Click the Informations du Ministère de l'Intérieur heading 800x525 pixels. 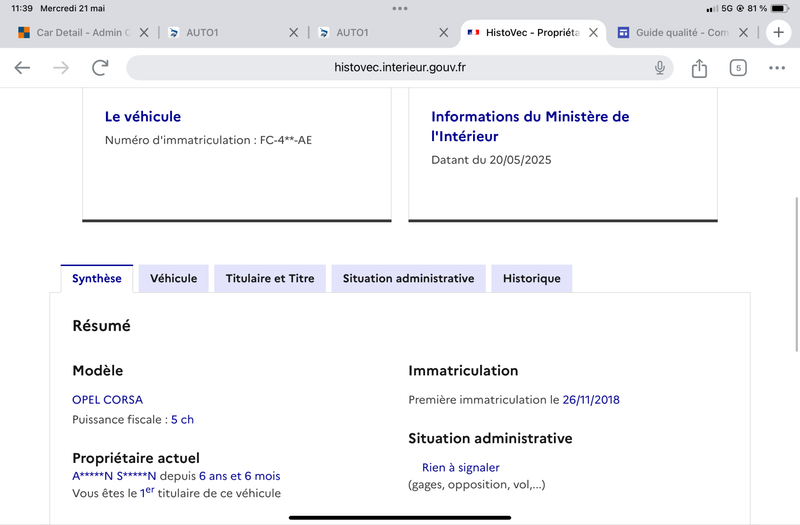click(x=530, y=127)
